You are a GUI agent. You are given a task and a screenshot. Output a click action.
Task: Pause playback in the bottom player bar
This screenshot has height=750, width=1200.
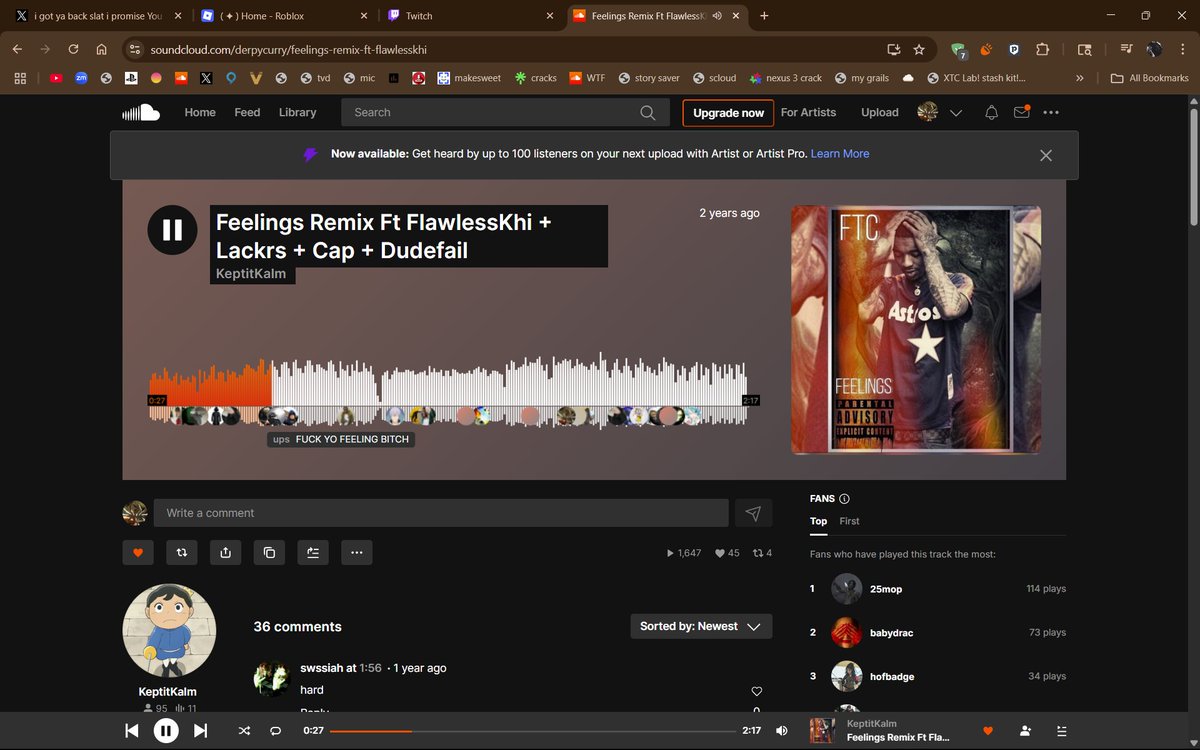pos(166,731)
